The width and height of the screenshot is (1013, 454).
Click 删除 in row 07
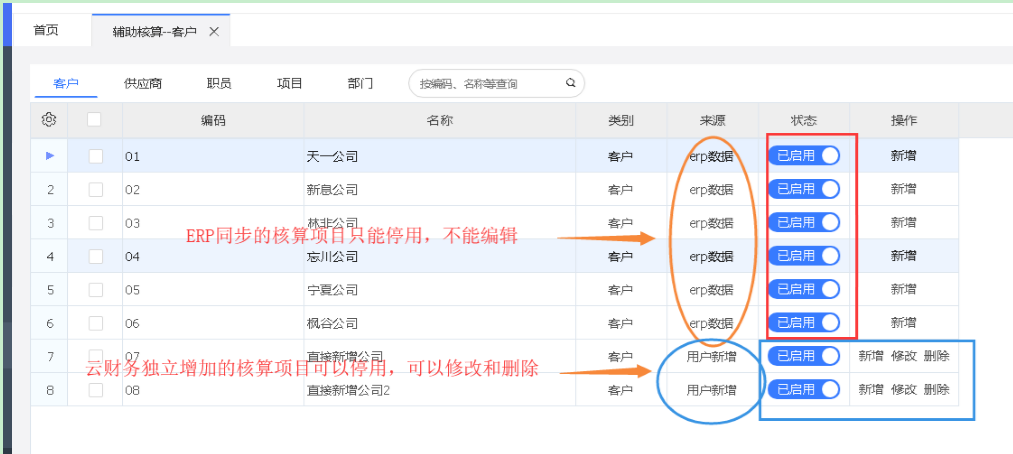pyautogui.click(x=936, y=356)
